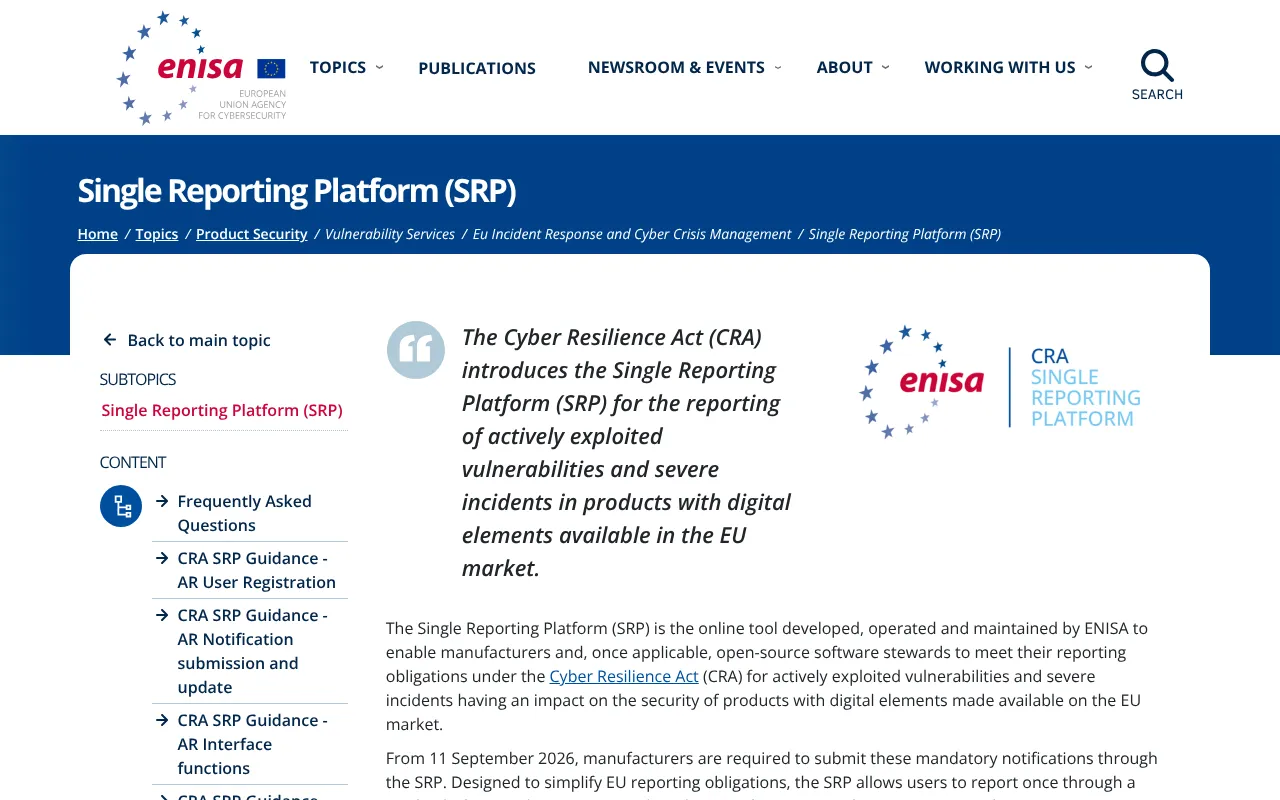Click the Single Reporting Platform (SRP) breadcrumb
The image size is (1280, 800).
(905, 234)
